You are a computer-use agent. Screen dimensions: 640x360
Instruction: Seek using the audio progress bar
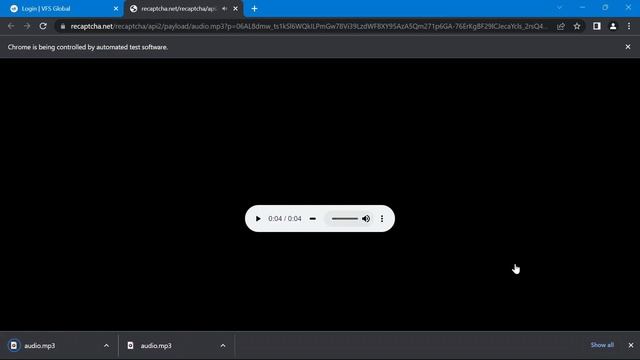coord(313,219)
